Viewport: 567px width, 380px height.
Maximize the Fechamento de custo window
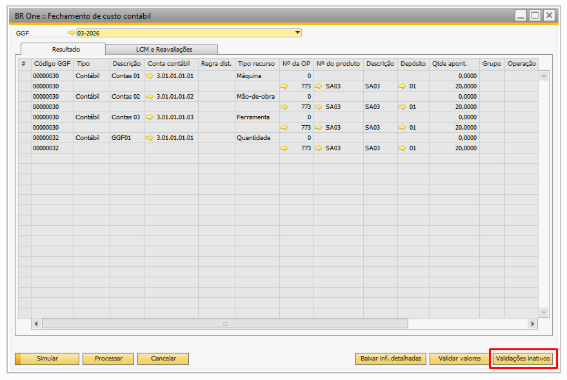pyautogui.click(x=535, y=16)
